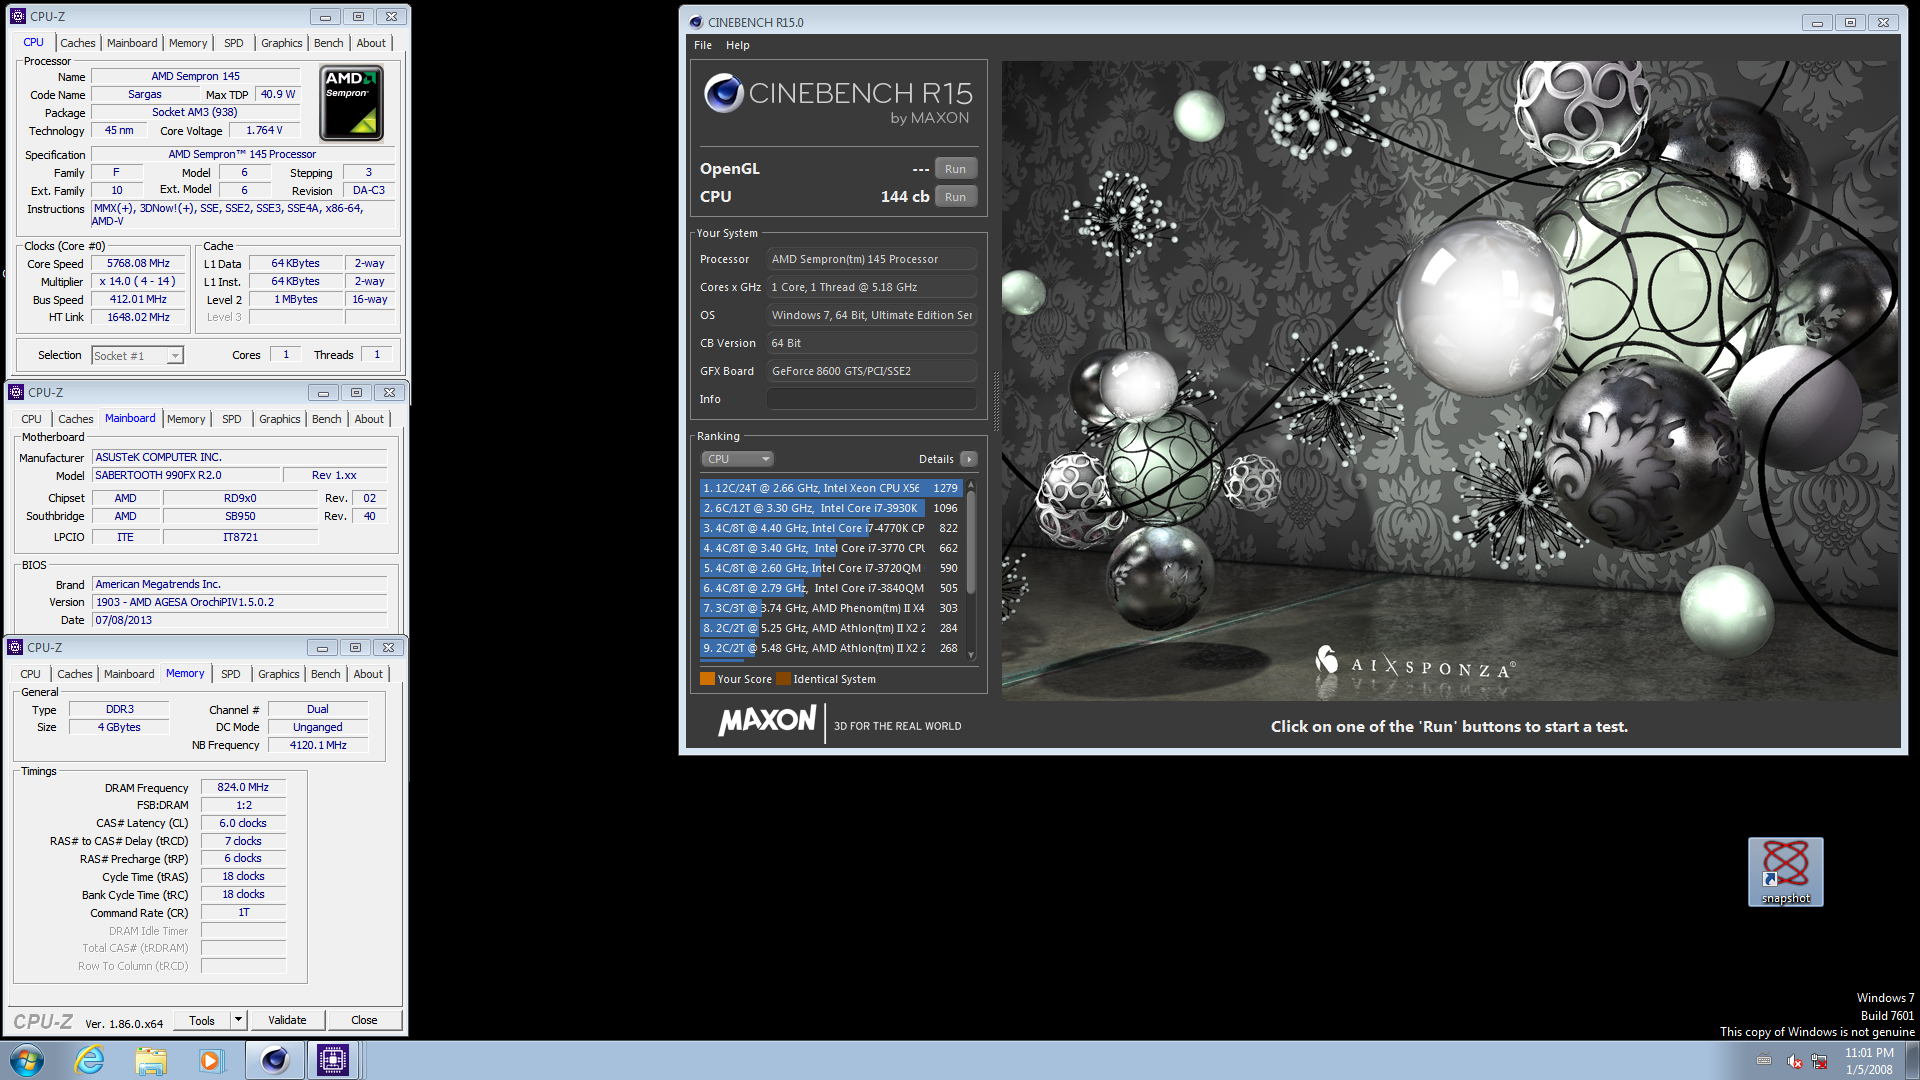Open the Details arrow in Ranking panel
Viewport: 1920px width, 1080px height.
click(968, 459)
